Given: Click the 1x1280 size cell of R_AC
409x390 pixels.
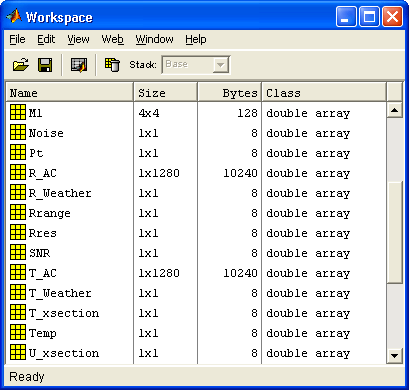Looking at the screenshot, I should pos(159,173).
